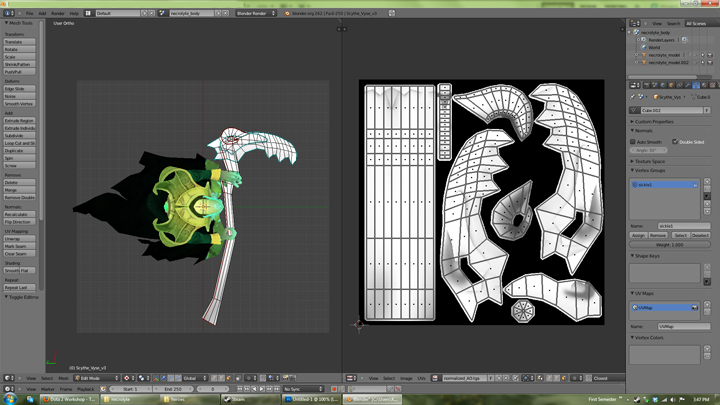Click the UV map Name field
Image resolution: width=720 pixels, height=405 pixels.
pos(683,326)
